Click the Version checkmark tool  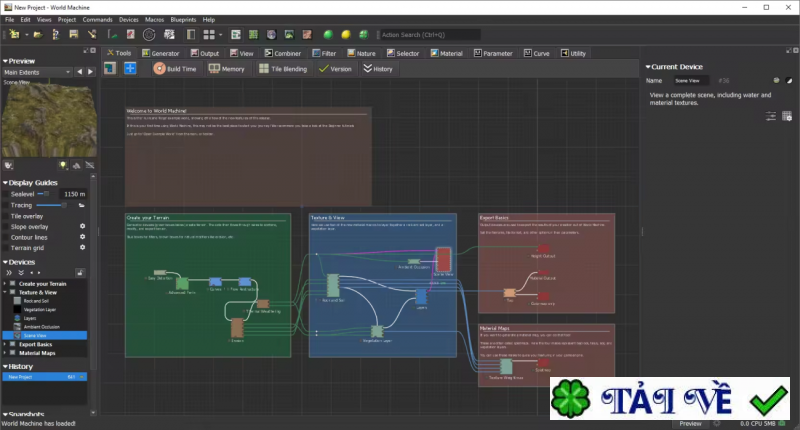pyautogui.click(x=334, y=69)
